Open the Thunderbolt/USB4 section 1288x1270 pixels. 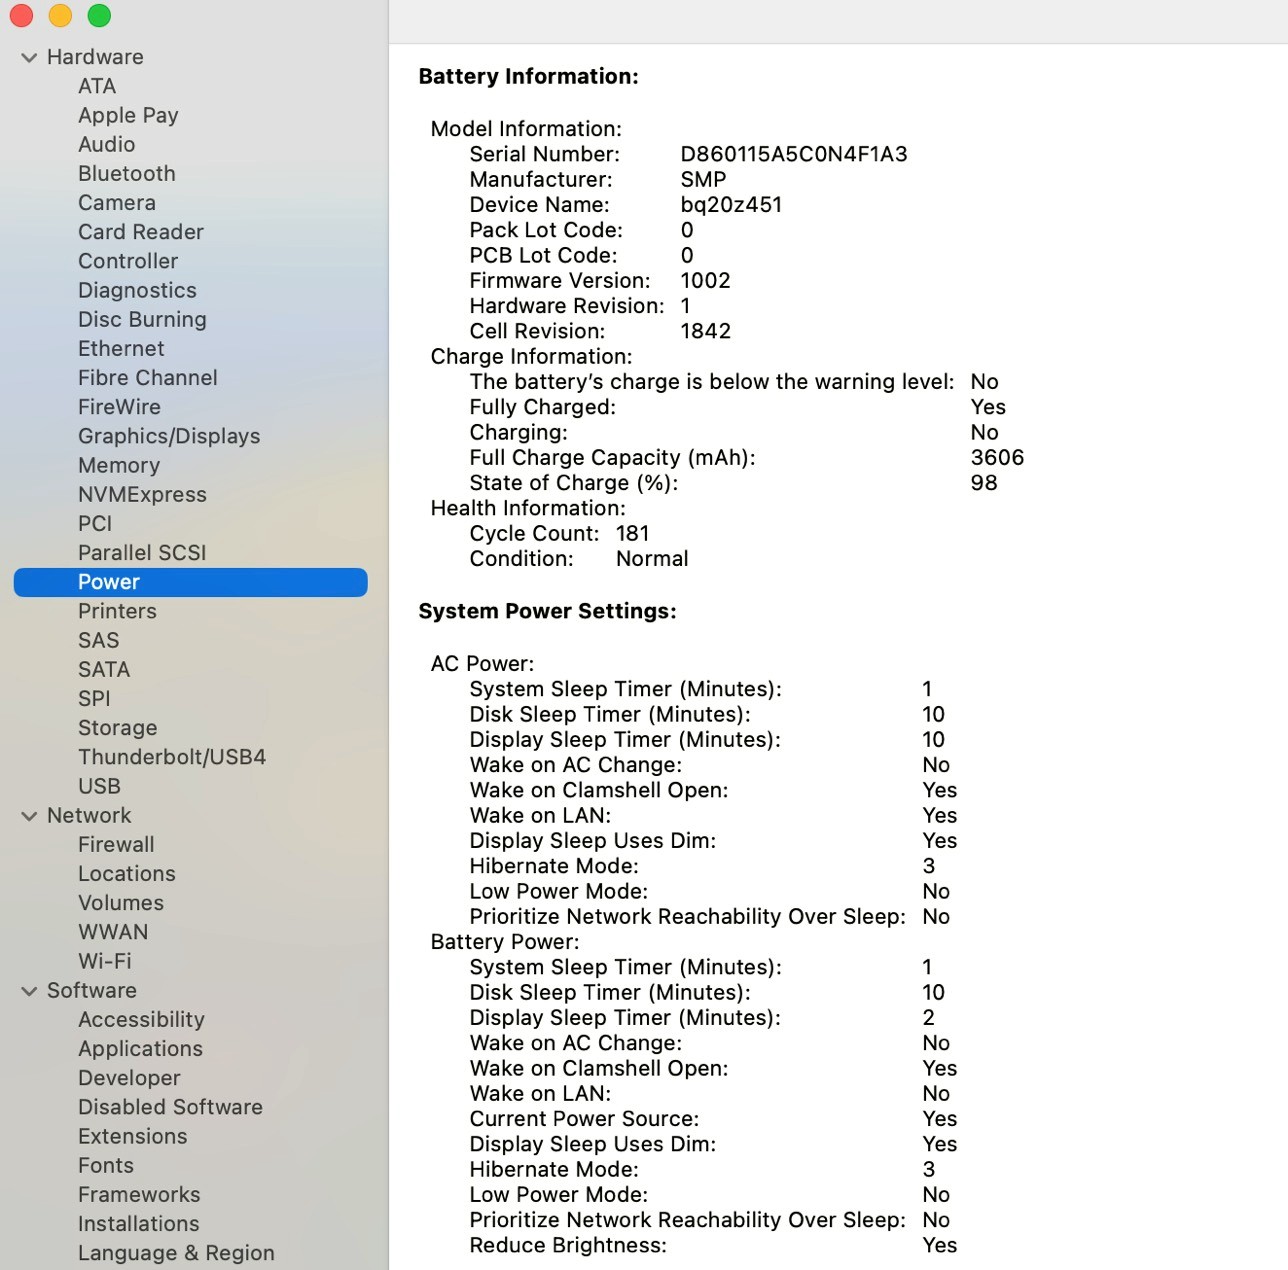pos(171,757)
